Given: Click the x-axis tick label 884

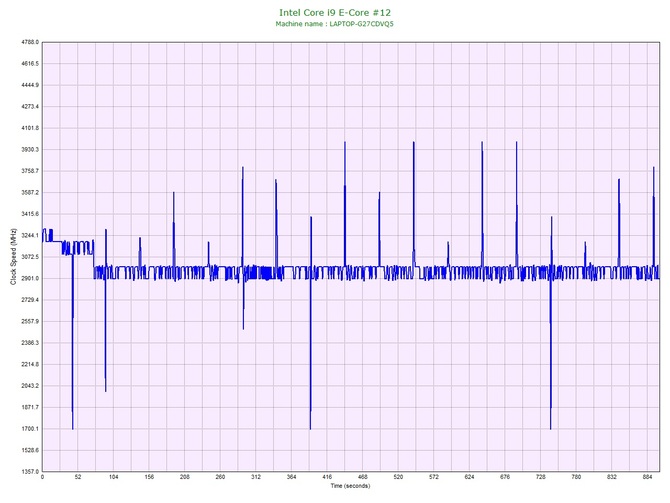Looking at the screenshot, I should [x=647, y=477].
